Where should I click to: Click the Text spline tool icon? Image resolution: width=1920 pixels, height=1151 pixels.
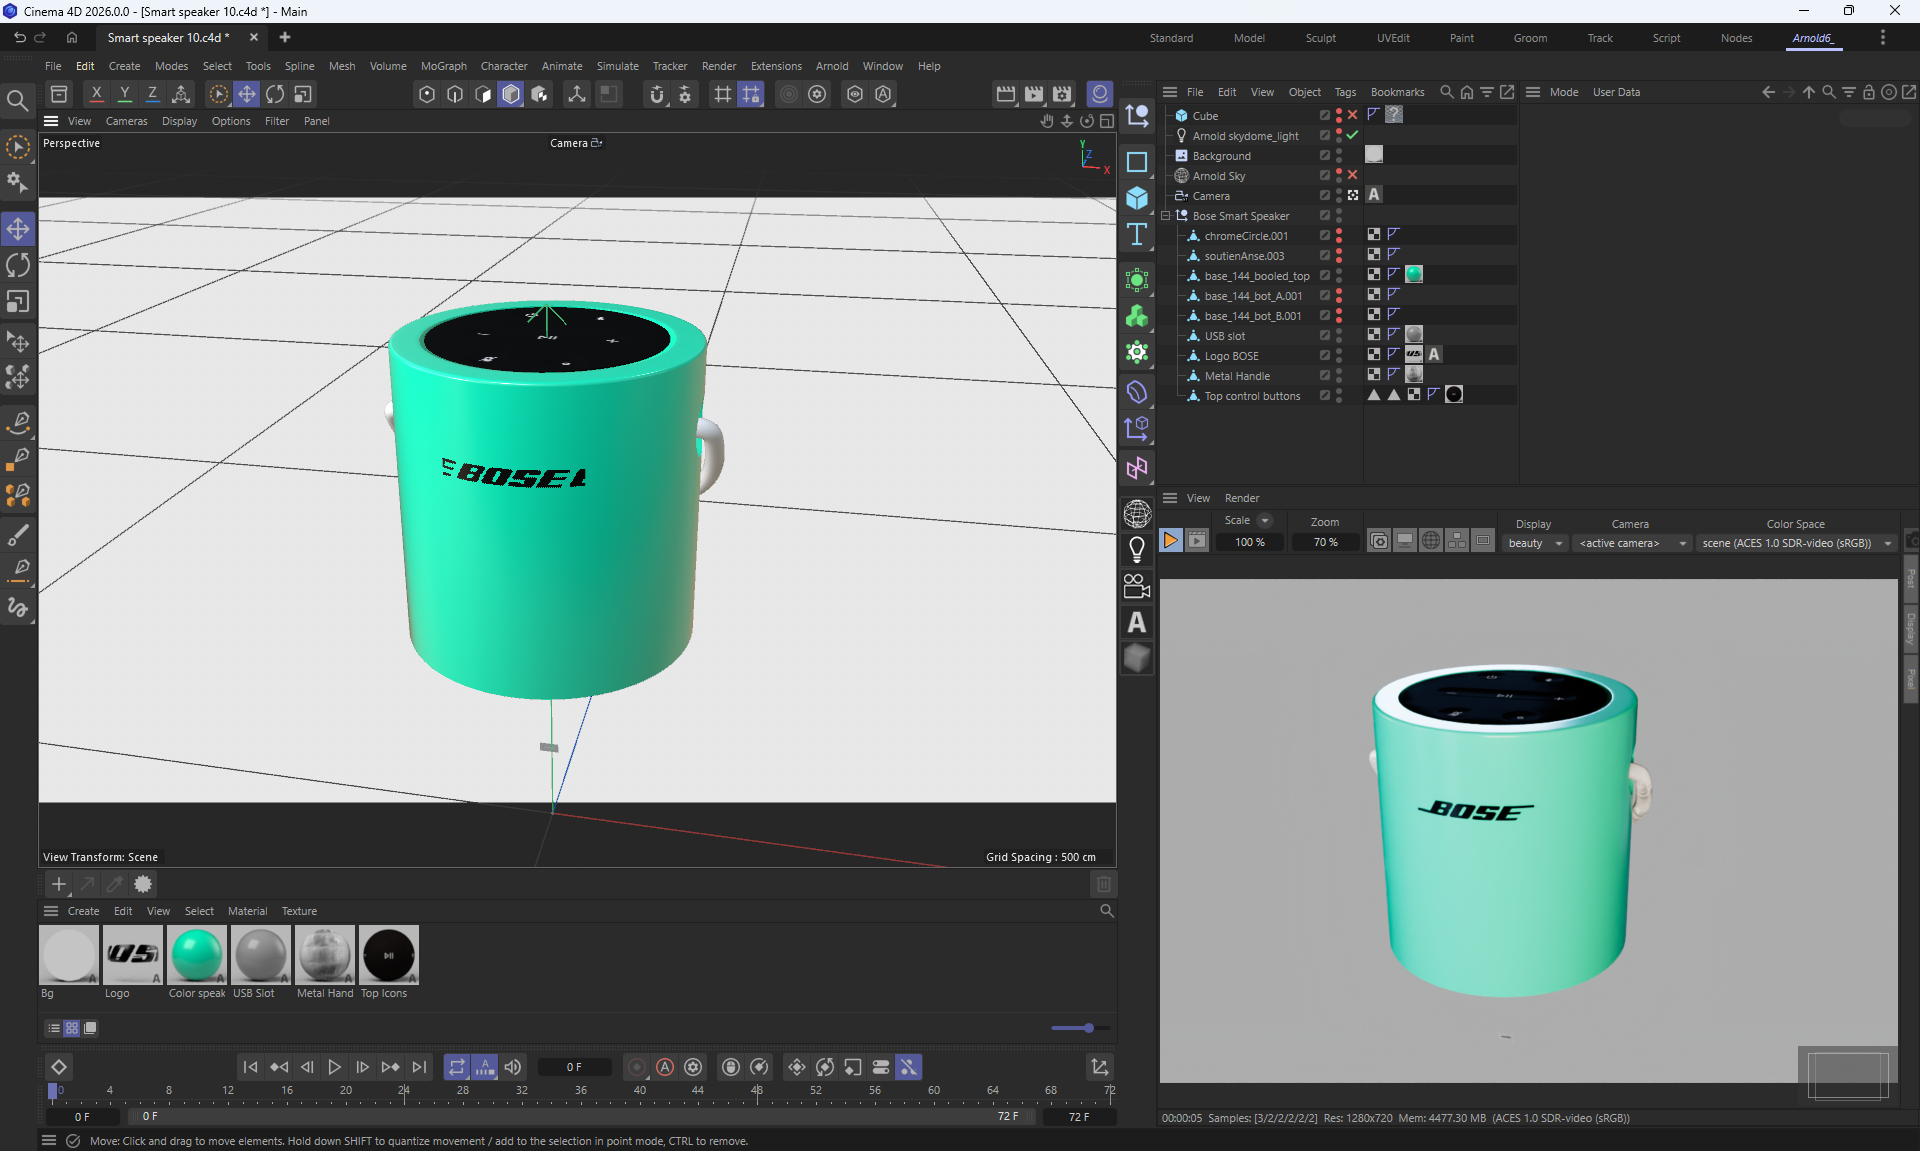click(x=1137, y=235)
